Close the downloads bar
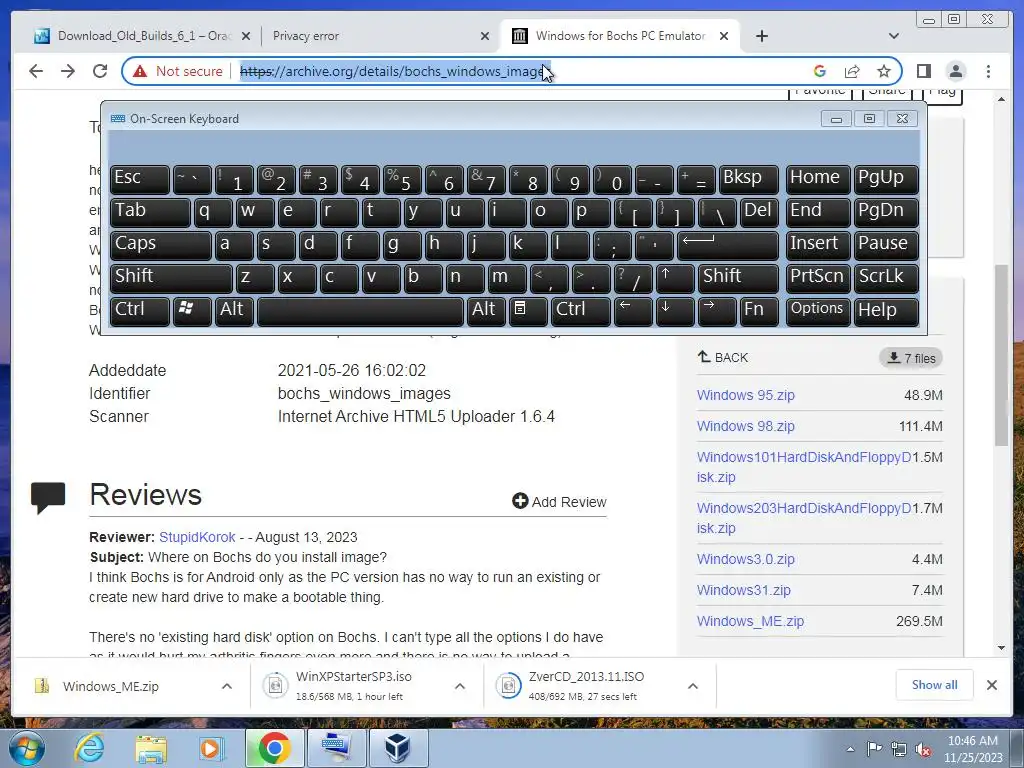 991,684
